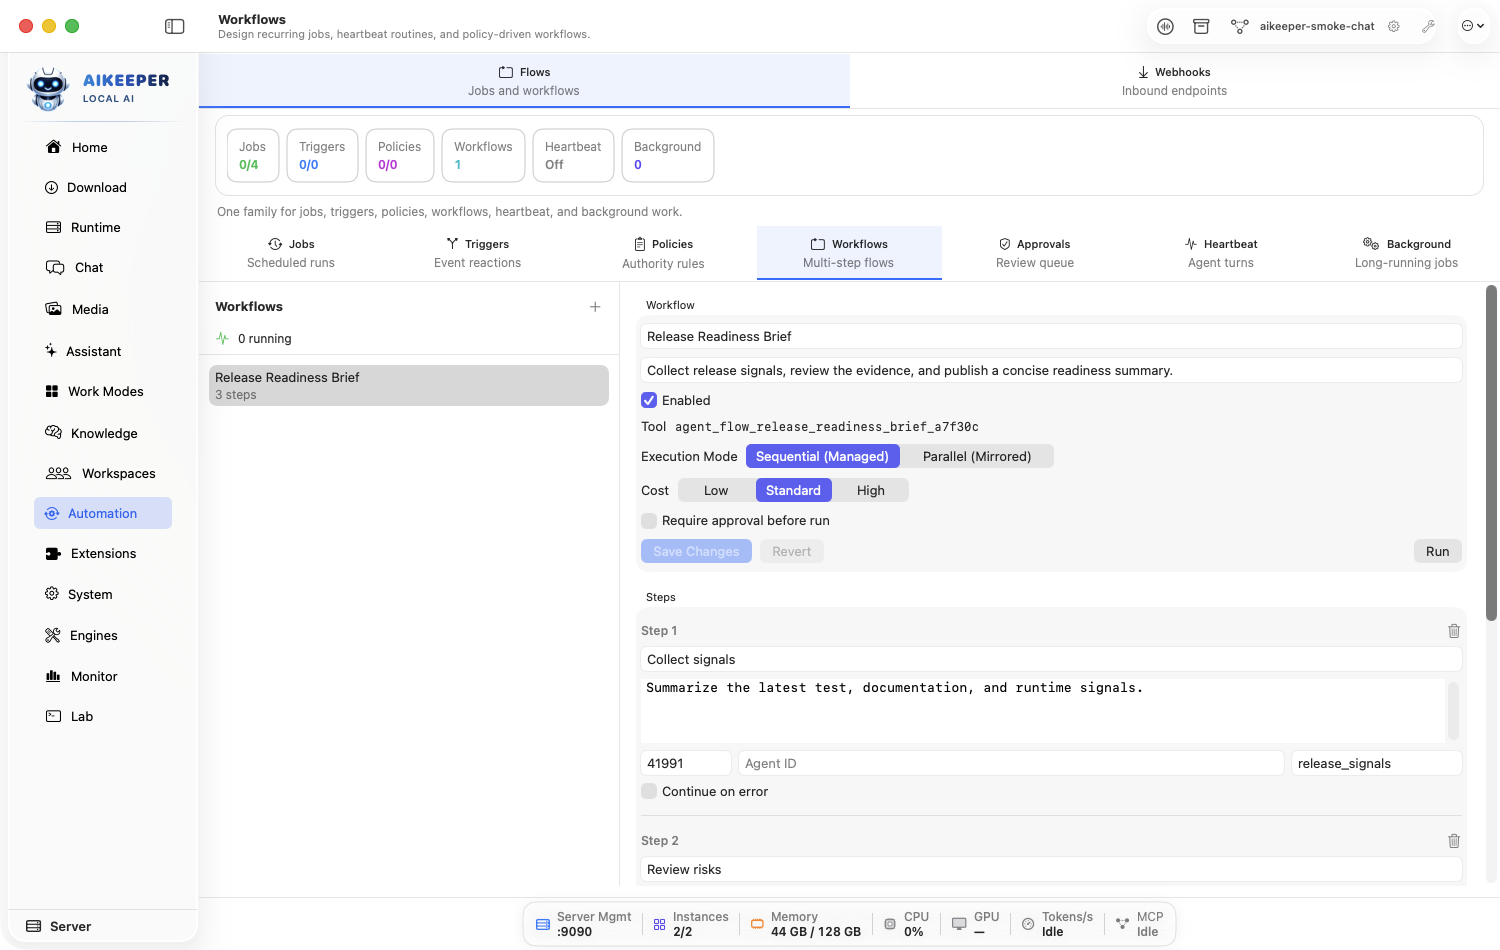Select Release Readiness Brief workflow row
Viewport: 1500px width, 950px height.
(x=409, y=385)
